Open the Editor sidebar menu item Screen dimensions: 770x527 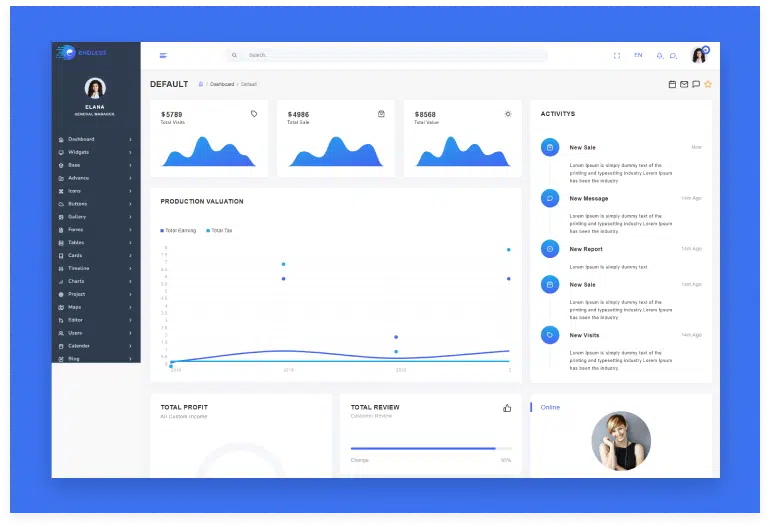click(96, 320)
